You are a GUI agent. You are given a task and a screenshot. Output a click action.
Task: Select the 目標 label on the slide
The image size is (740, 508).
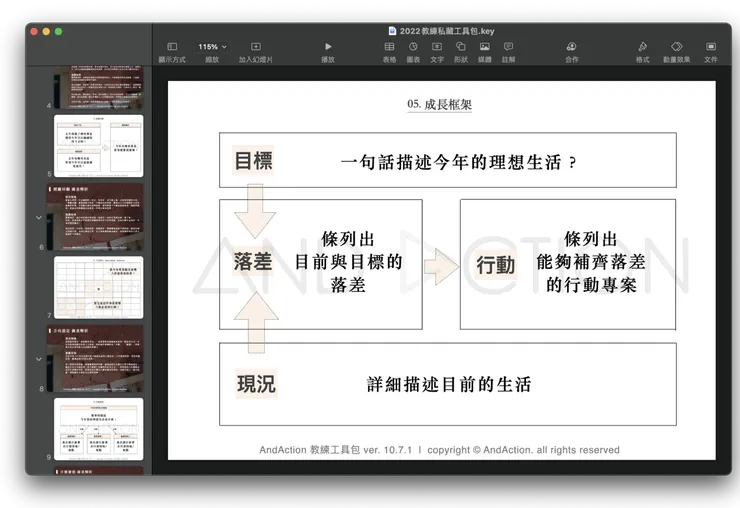pos(253,161)
